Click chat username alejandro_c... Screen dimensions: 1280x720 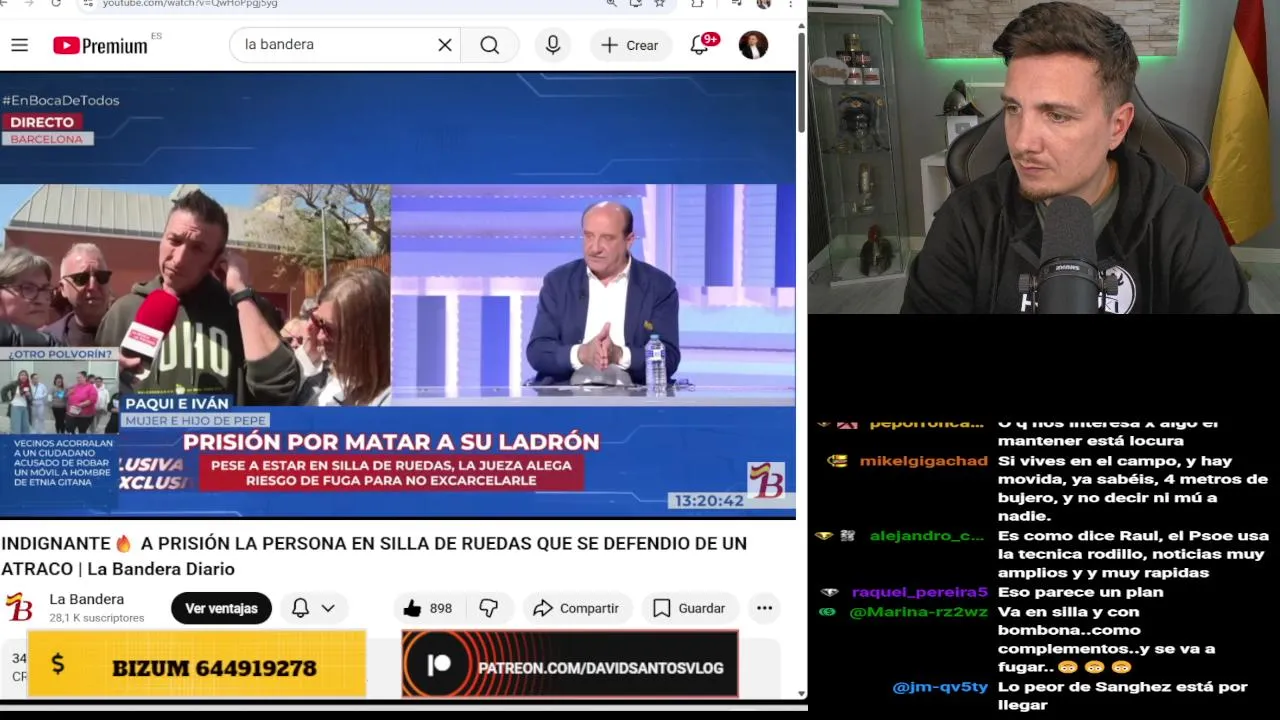927,536
